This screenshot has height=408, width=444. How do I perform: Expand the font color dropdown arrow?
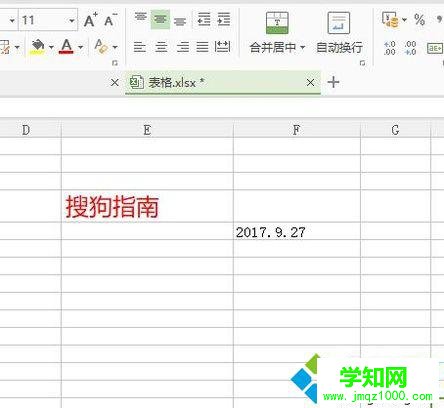(80, 47)
